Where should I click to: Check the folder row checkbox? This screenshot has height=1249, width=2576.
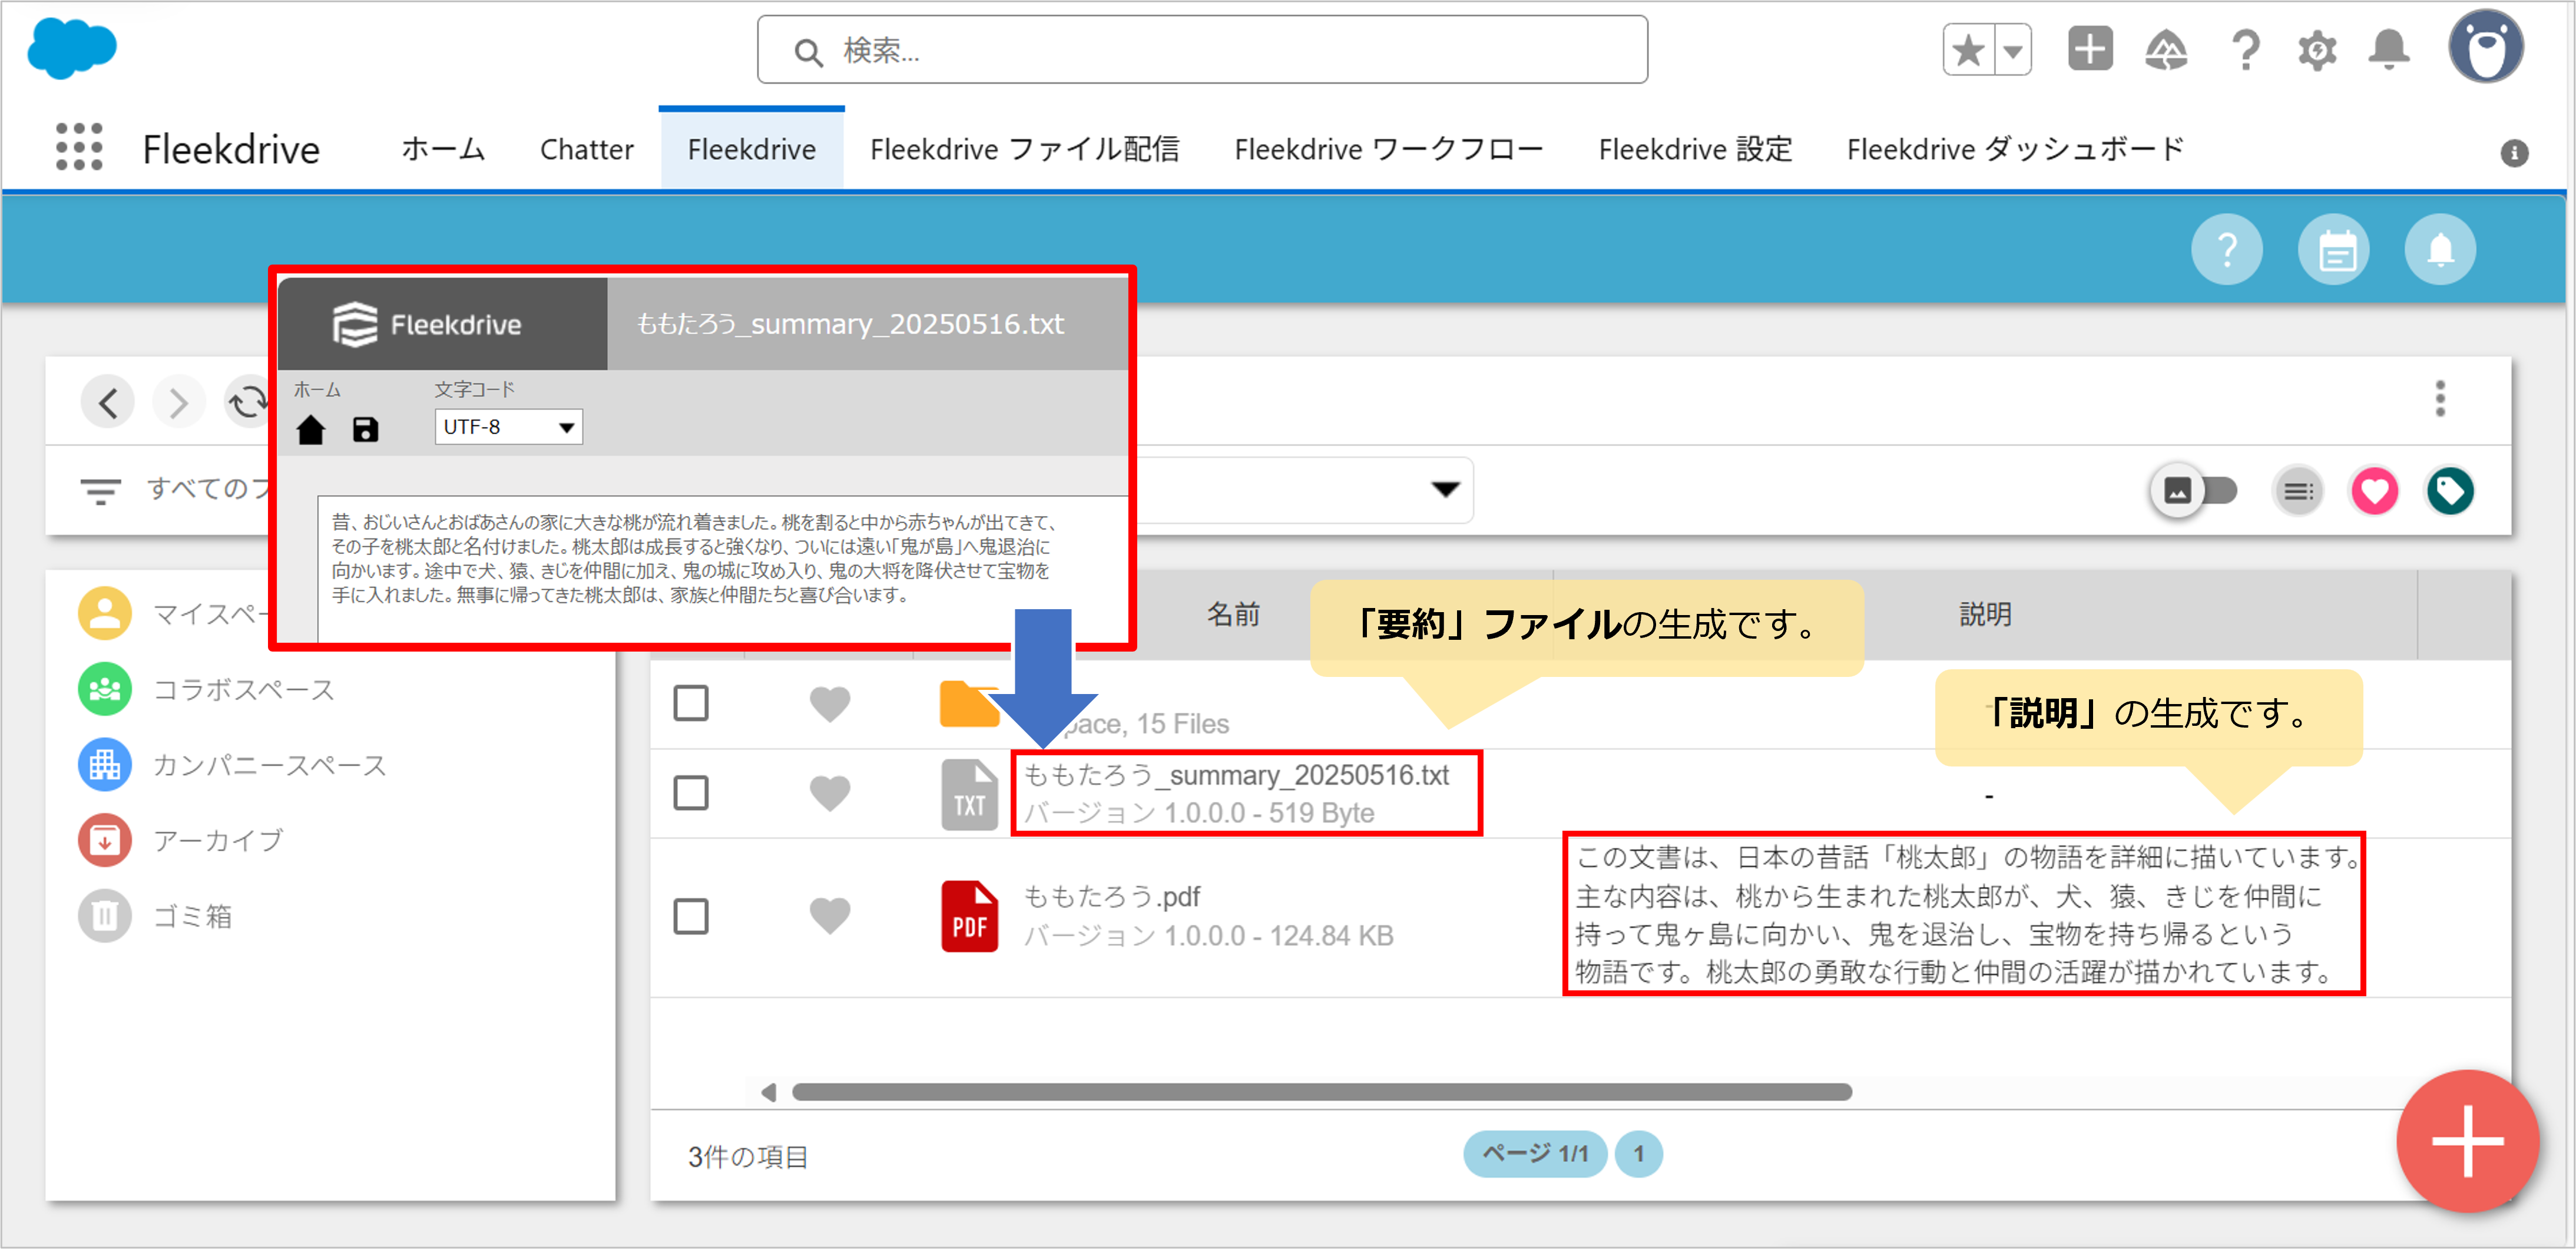tap(691, 702)
